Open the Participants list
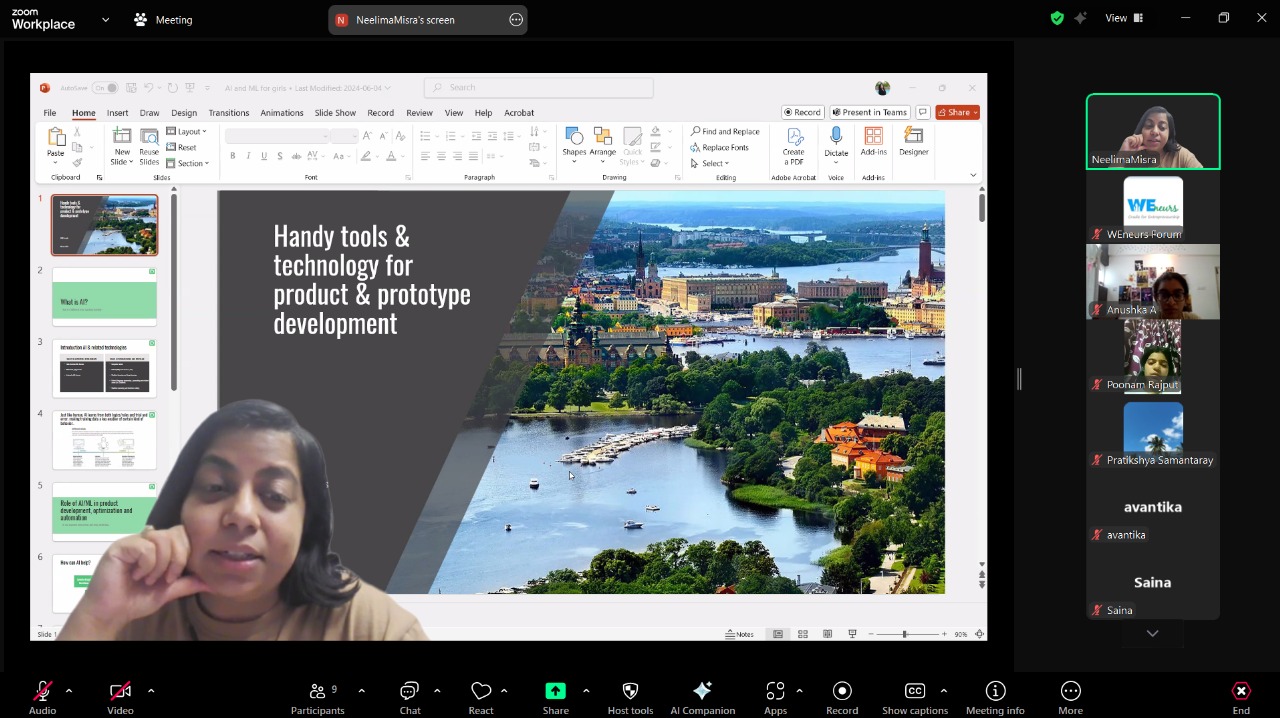The image size is (1280, 718). pos(317,697)
